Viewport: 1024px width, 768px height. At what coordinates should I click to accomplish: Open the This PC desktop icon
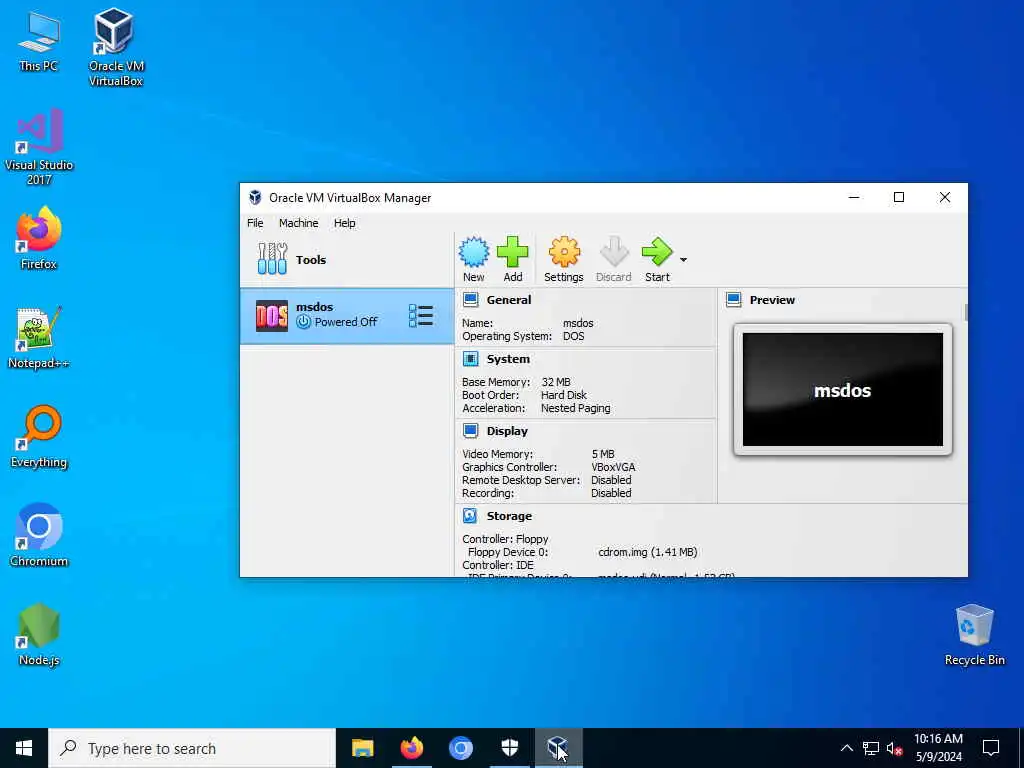coord(39,41)
